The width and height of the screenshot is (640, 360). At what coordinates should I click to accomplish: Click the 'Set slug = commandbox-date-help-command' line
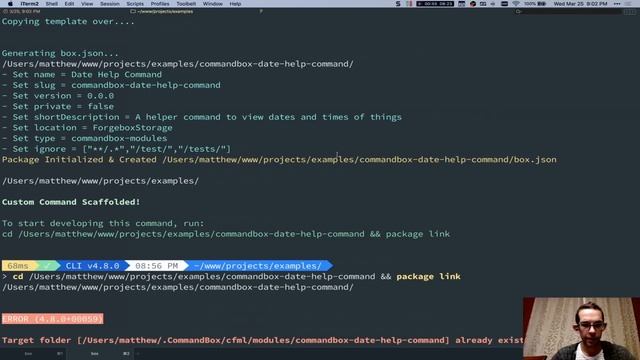111,85
